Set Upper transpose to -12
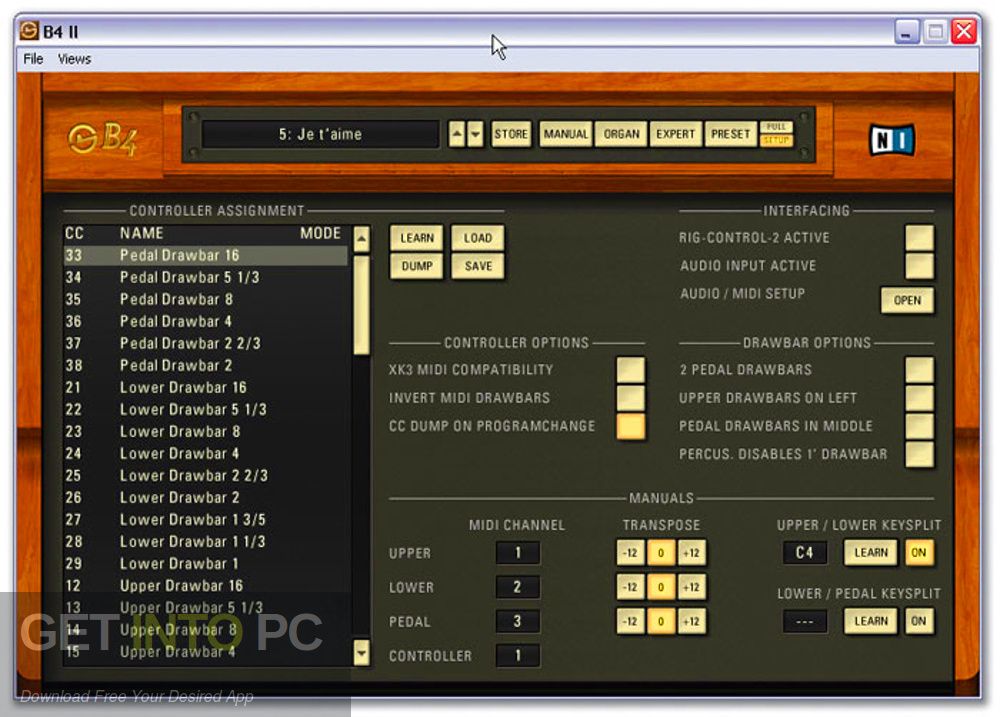 pyautogui.click(x=630, y=552)
